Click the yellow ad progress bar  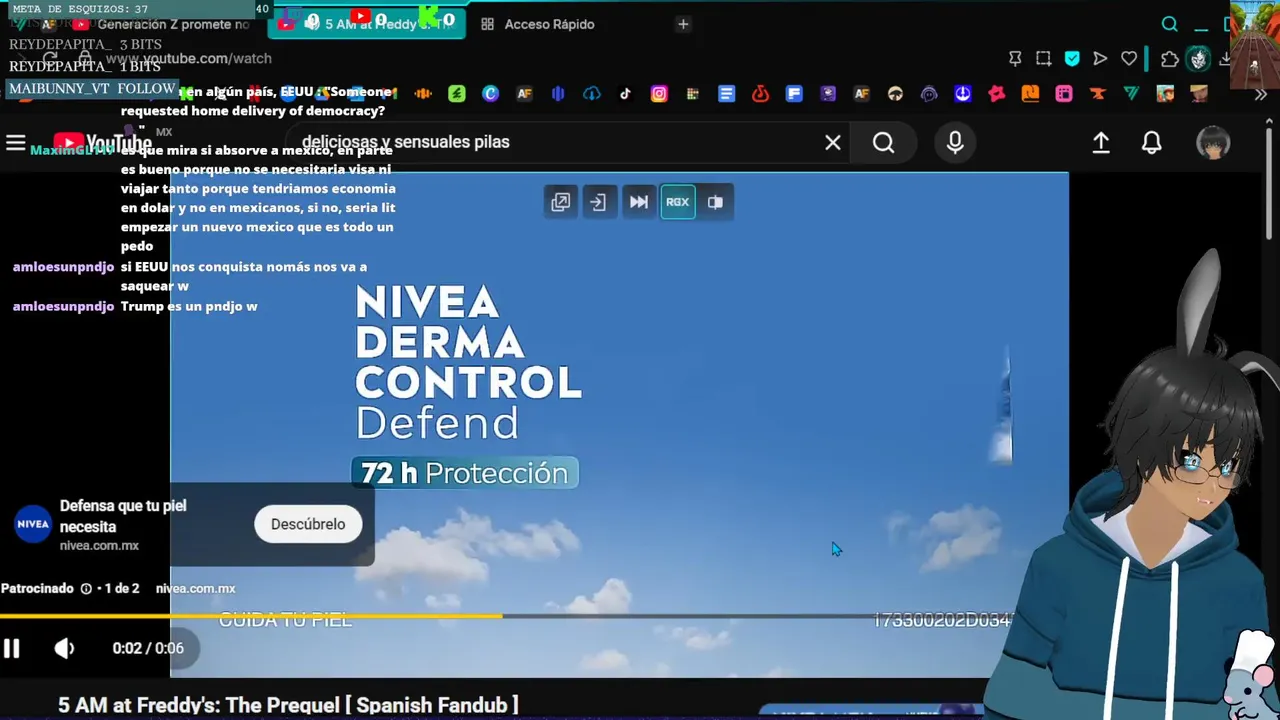point(250,616)
